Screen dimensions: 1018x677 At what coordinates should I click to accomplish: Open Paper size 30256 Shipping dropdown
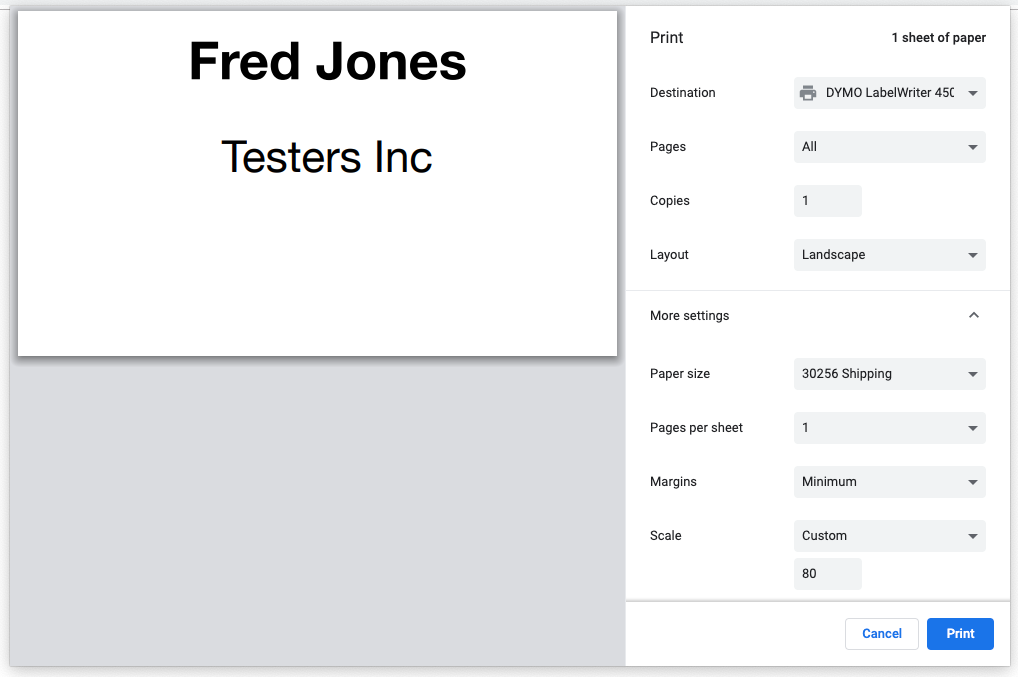point(889,374)
